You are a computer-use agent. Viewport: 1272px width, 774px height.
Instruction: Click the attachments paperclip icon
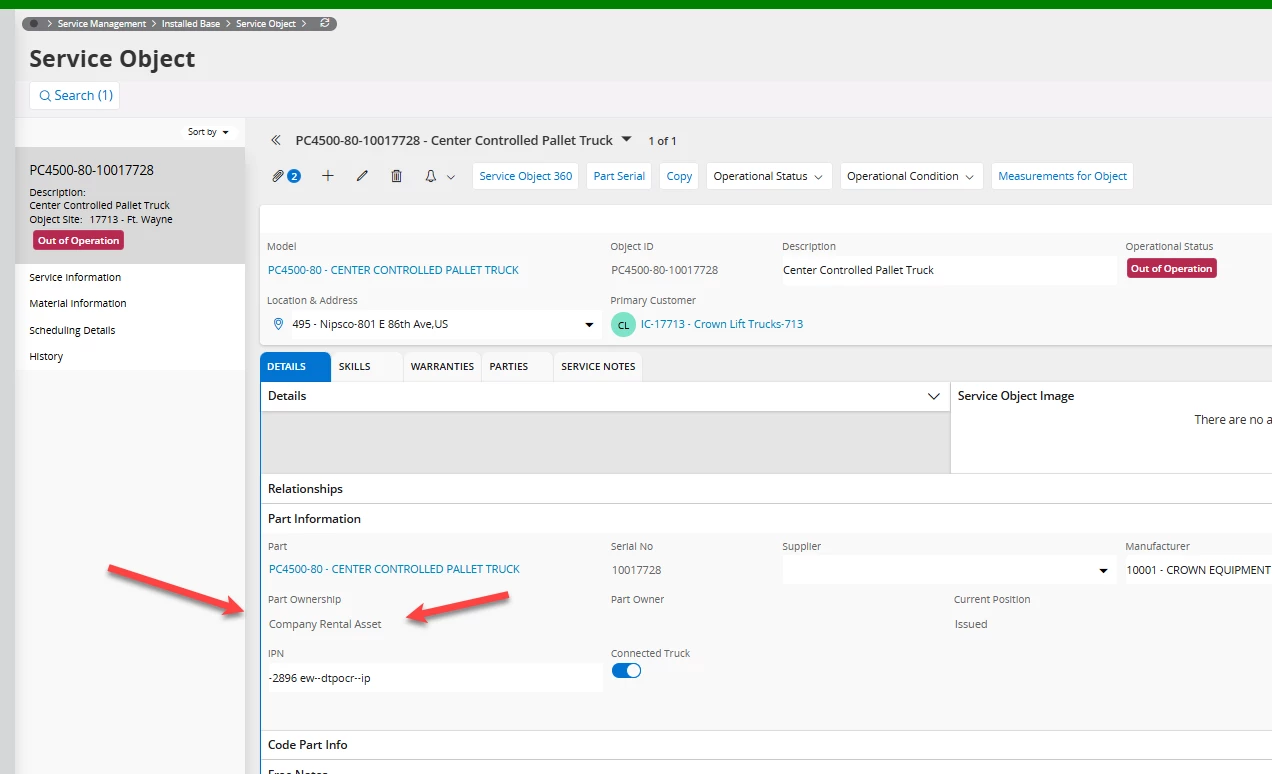click(279, 176)
